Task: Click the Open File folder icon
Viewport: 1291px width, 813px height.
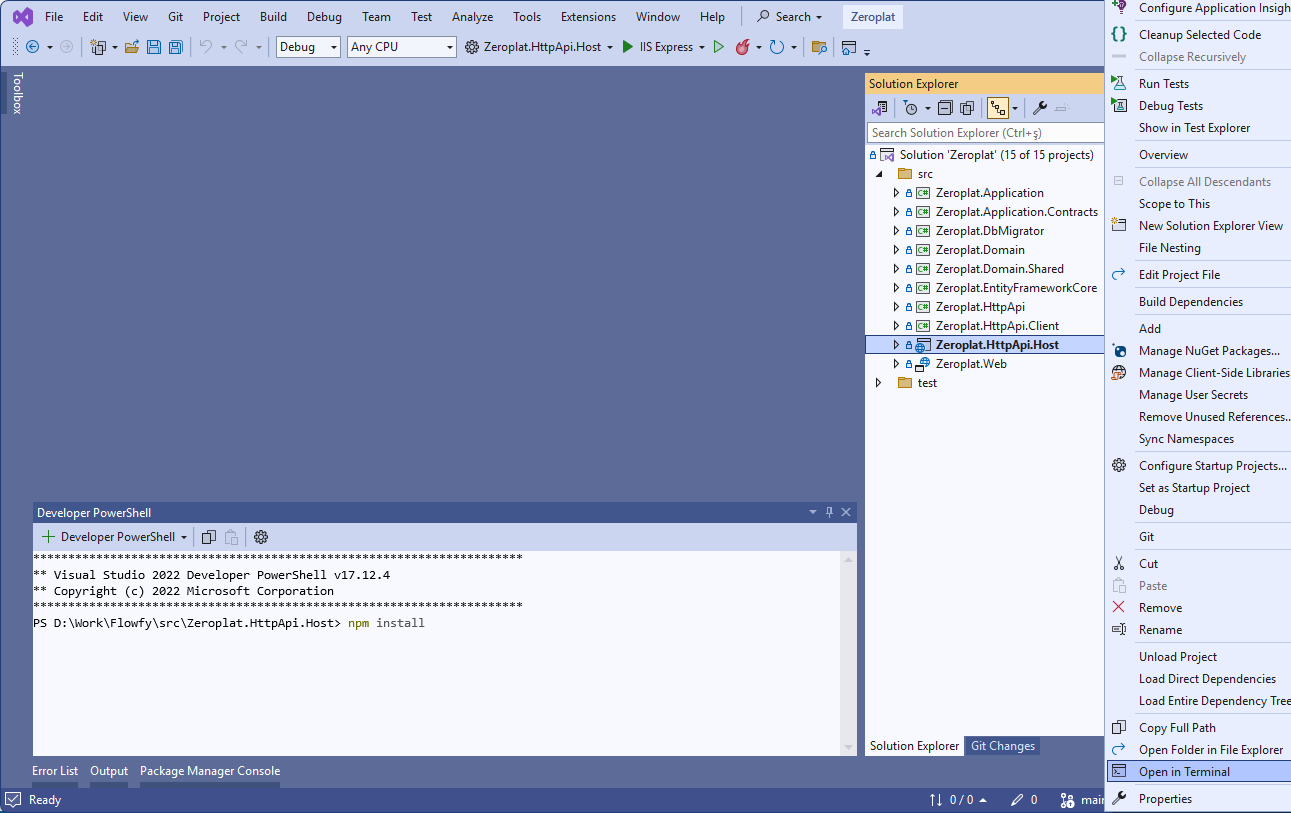Action: coord(131,47)
